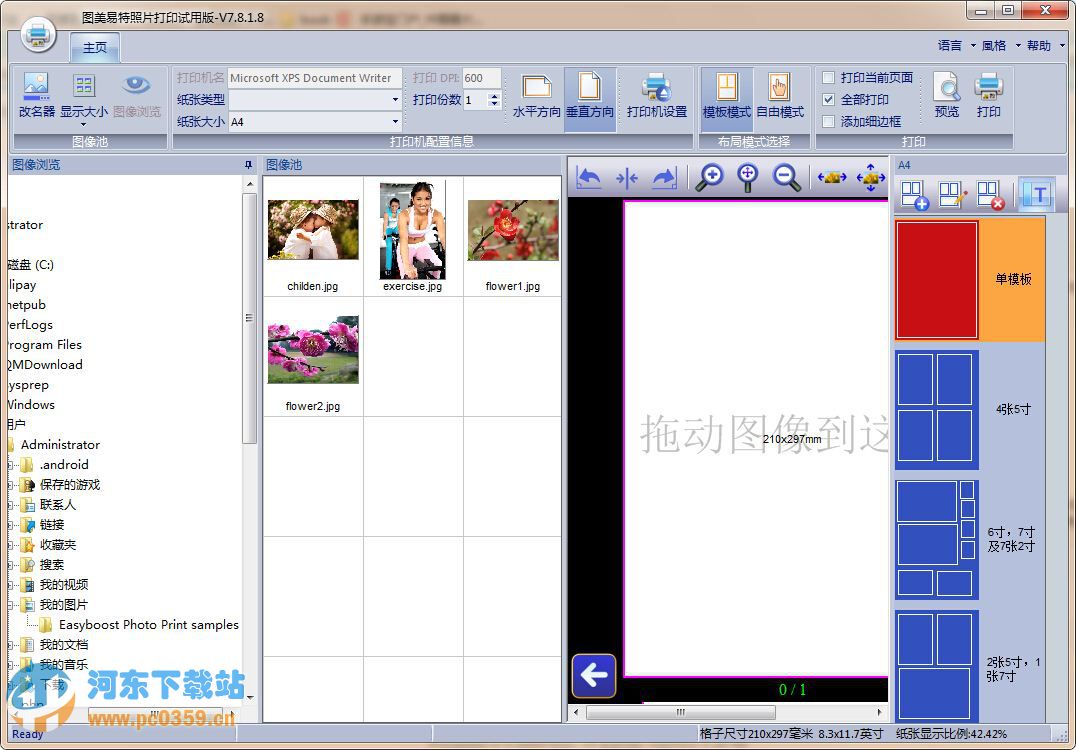Click the blue back arrow button

[594, 676]
